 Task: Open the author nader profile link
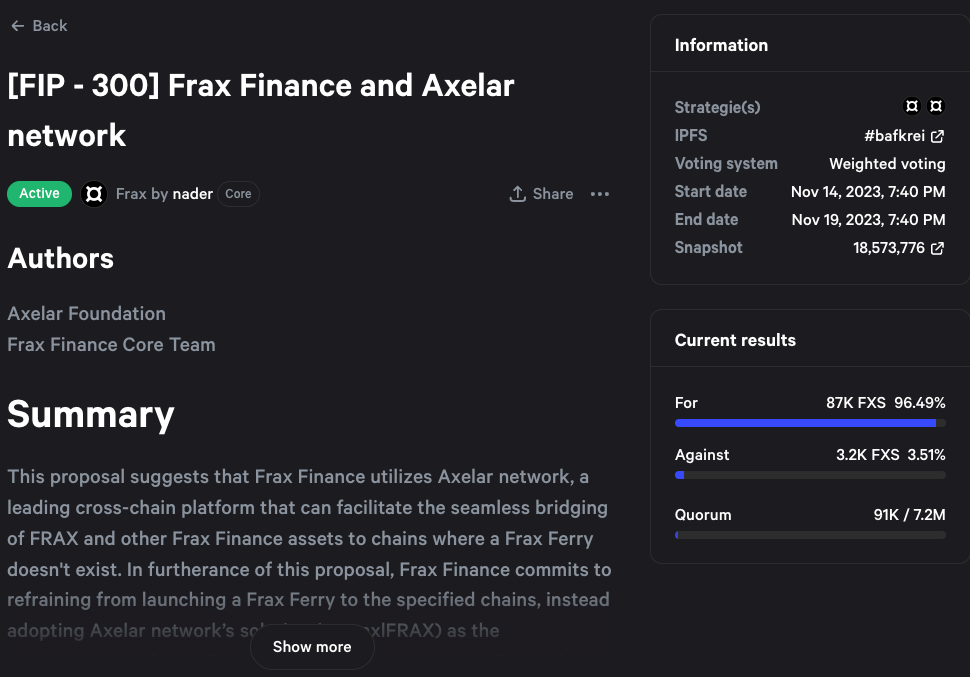[x=192, y=194]
